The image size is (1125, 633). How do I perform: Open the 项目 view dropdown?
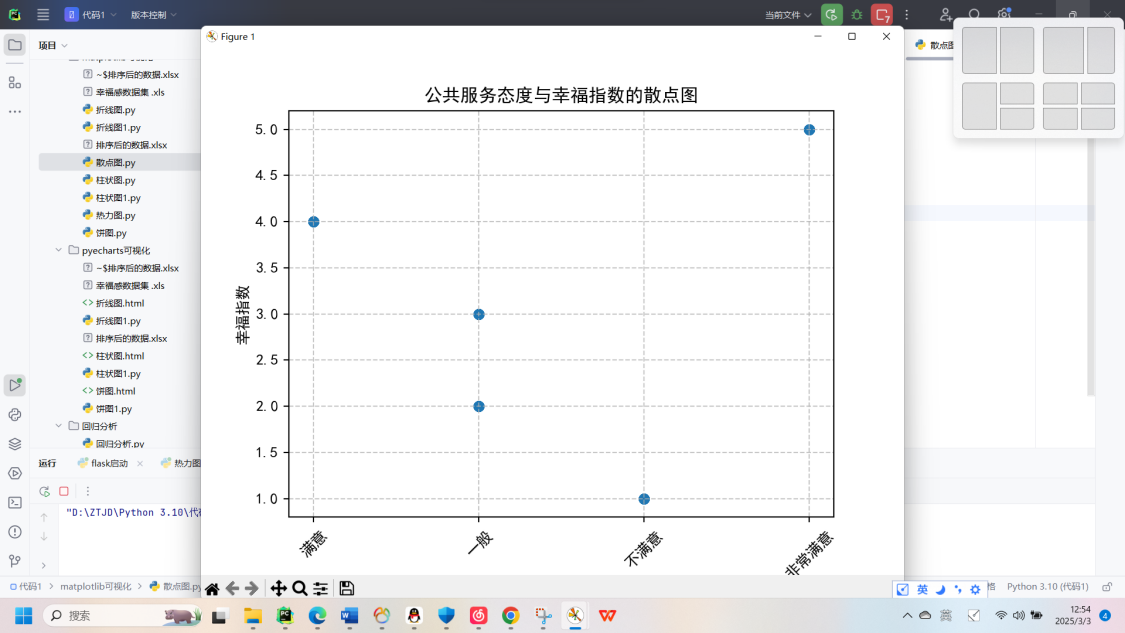click(x=53, y=45)
